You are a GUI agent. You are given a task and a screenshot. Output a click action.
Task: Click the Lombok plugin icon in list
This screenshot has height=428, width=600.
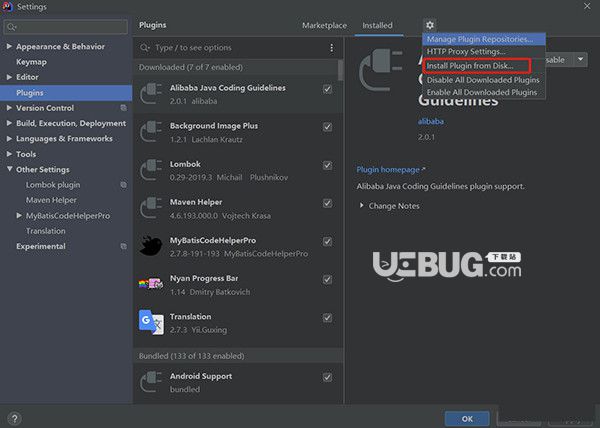point(151,170)
